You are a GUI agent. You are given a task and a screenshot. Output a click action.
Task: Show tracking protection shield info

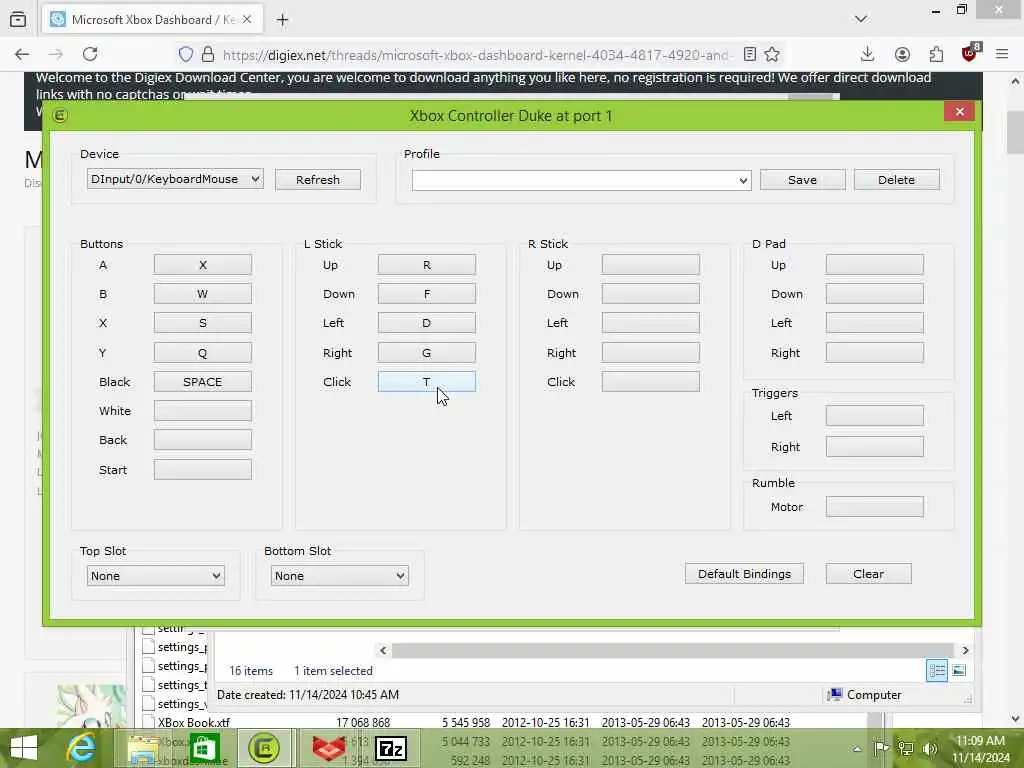click(x=185, y=54)
